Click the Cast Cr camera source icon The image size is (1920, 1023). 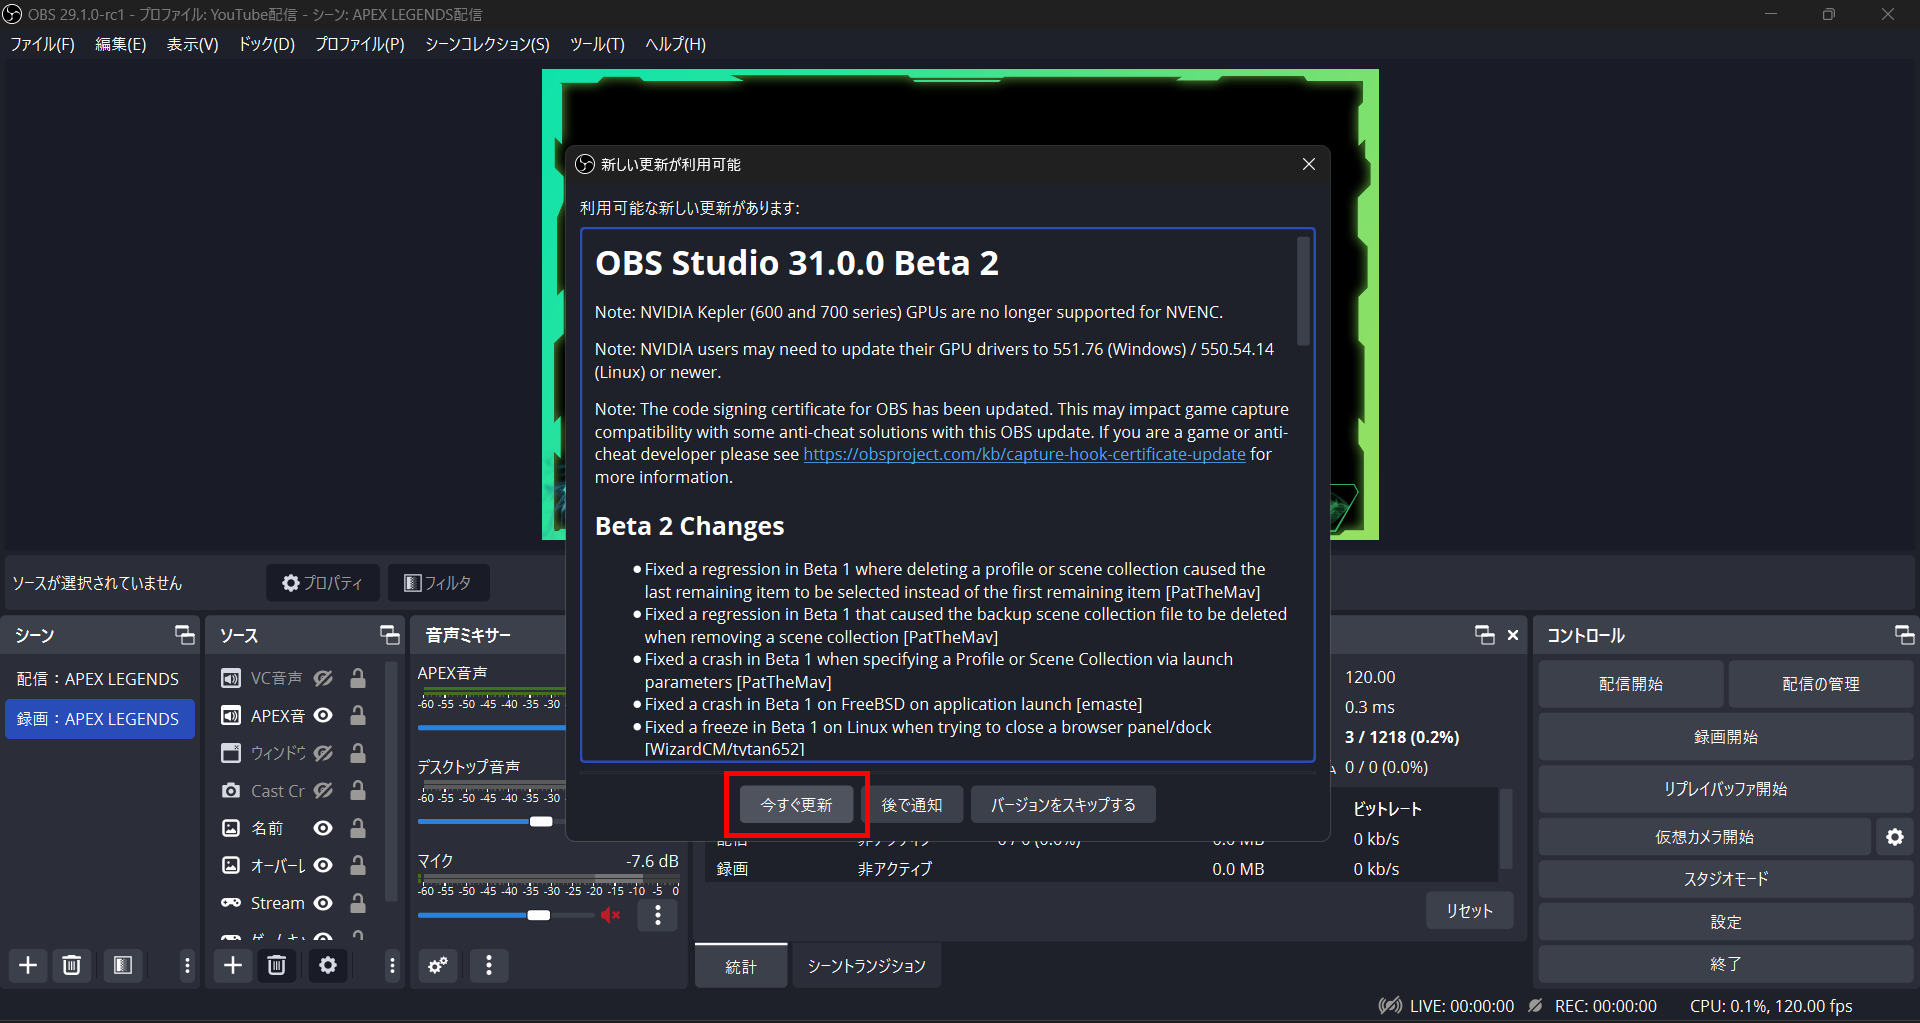click(x=231, y=790)
